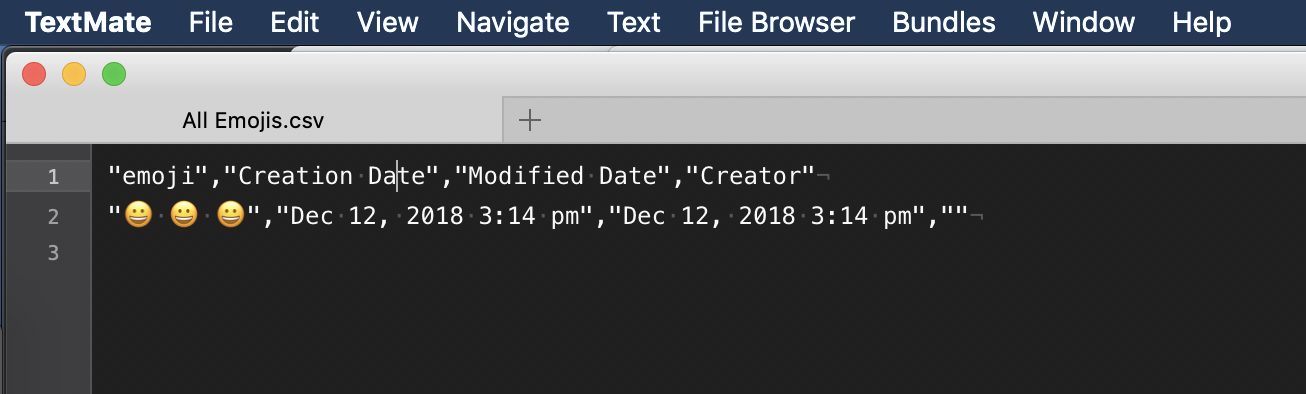
Task: Click the first grinning emoji in line 2
Action: point(137,216)
